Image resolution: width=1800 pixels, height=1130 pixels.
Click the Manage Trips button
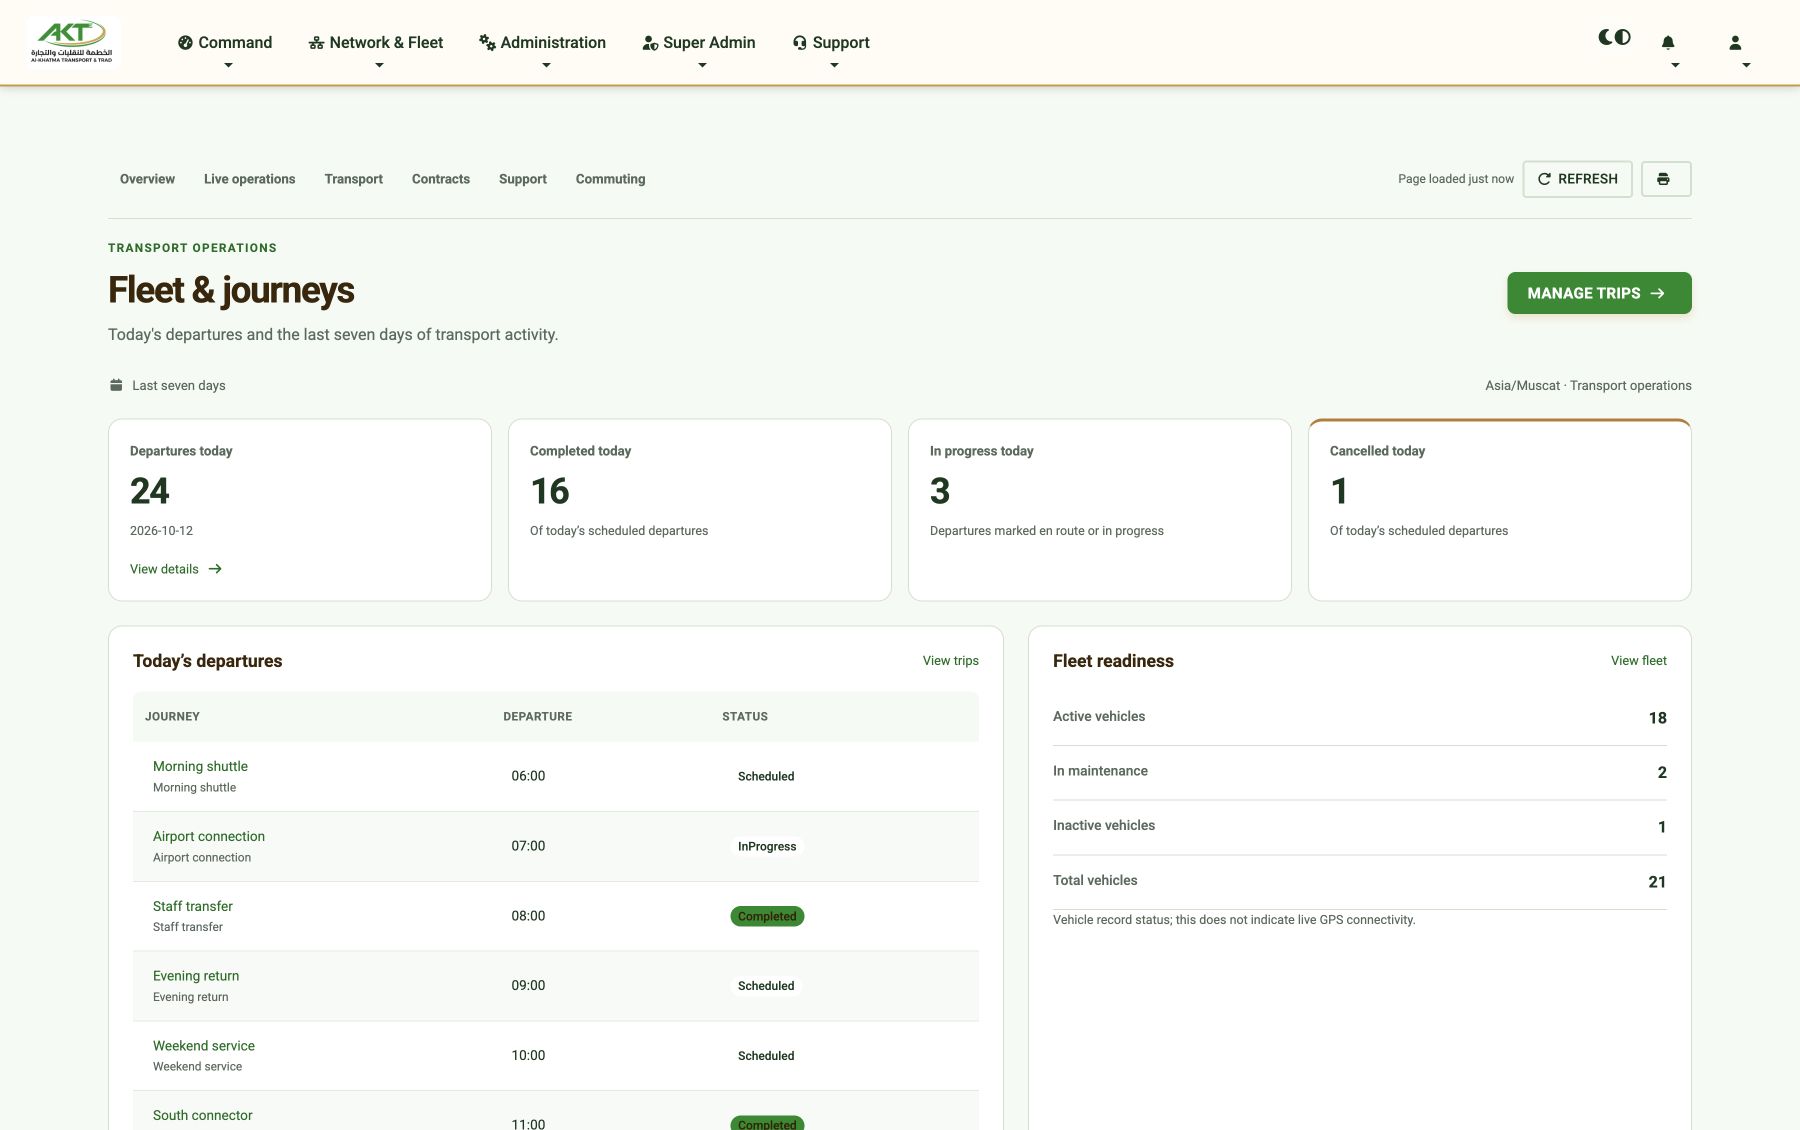pos(1599,293)
